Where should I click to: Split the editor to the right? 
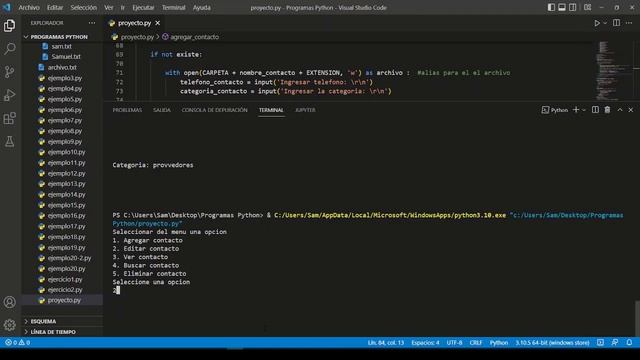pyautogui.click(x=616, y=23)
